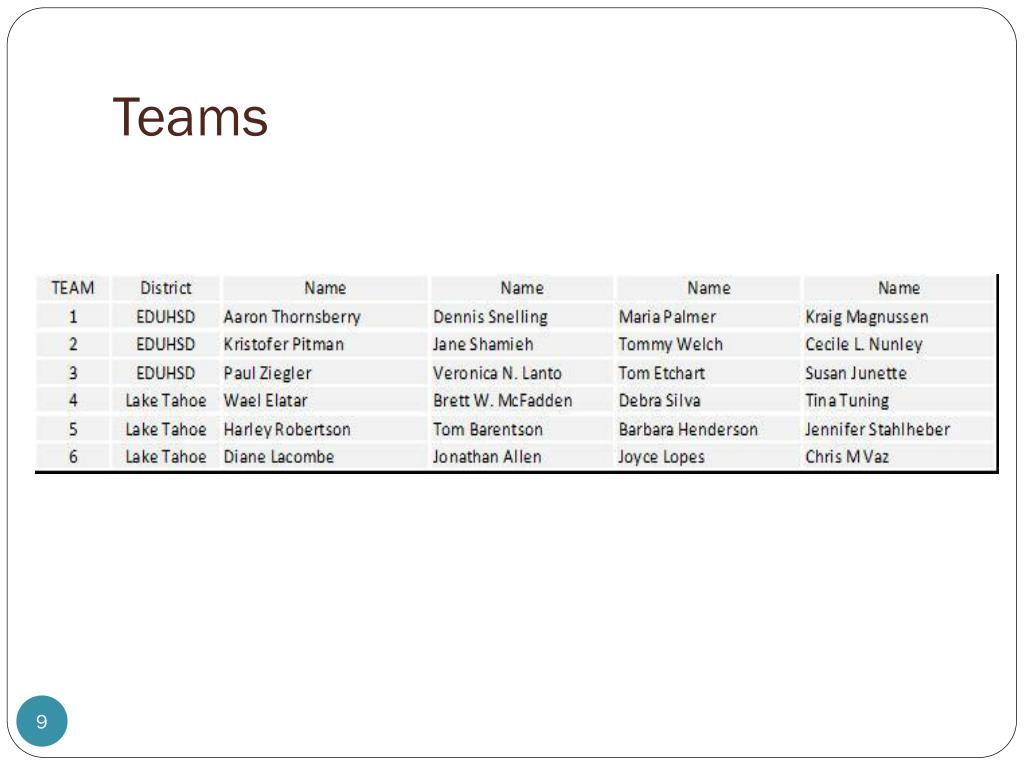Screen dimensions: 1024x768
Task: Click the District column header
Action: pyautogui.click(x=166, y=288)
